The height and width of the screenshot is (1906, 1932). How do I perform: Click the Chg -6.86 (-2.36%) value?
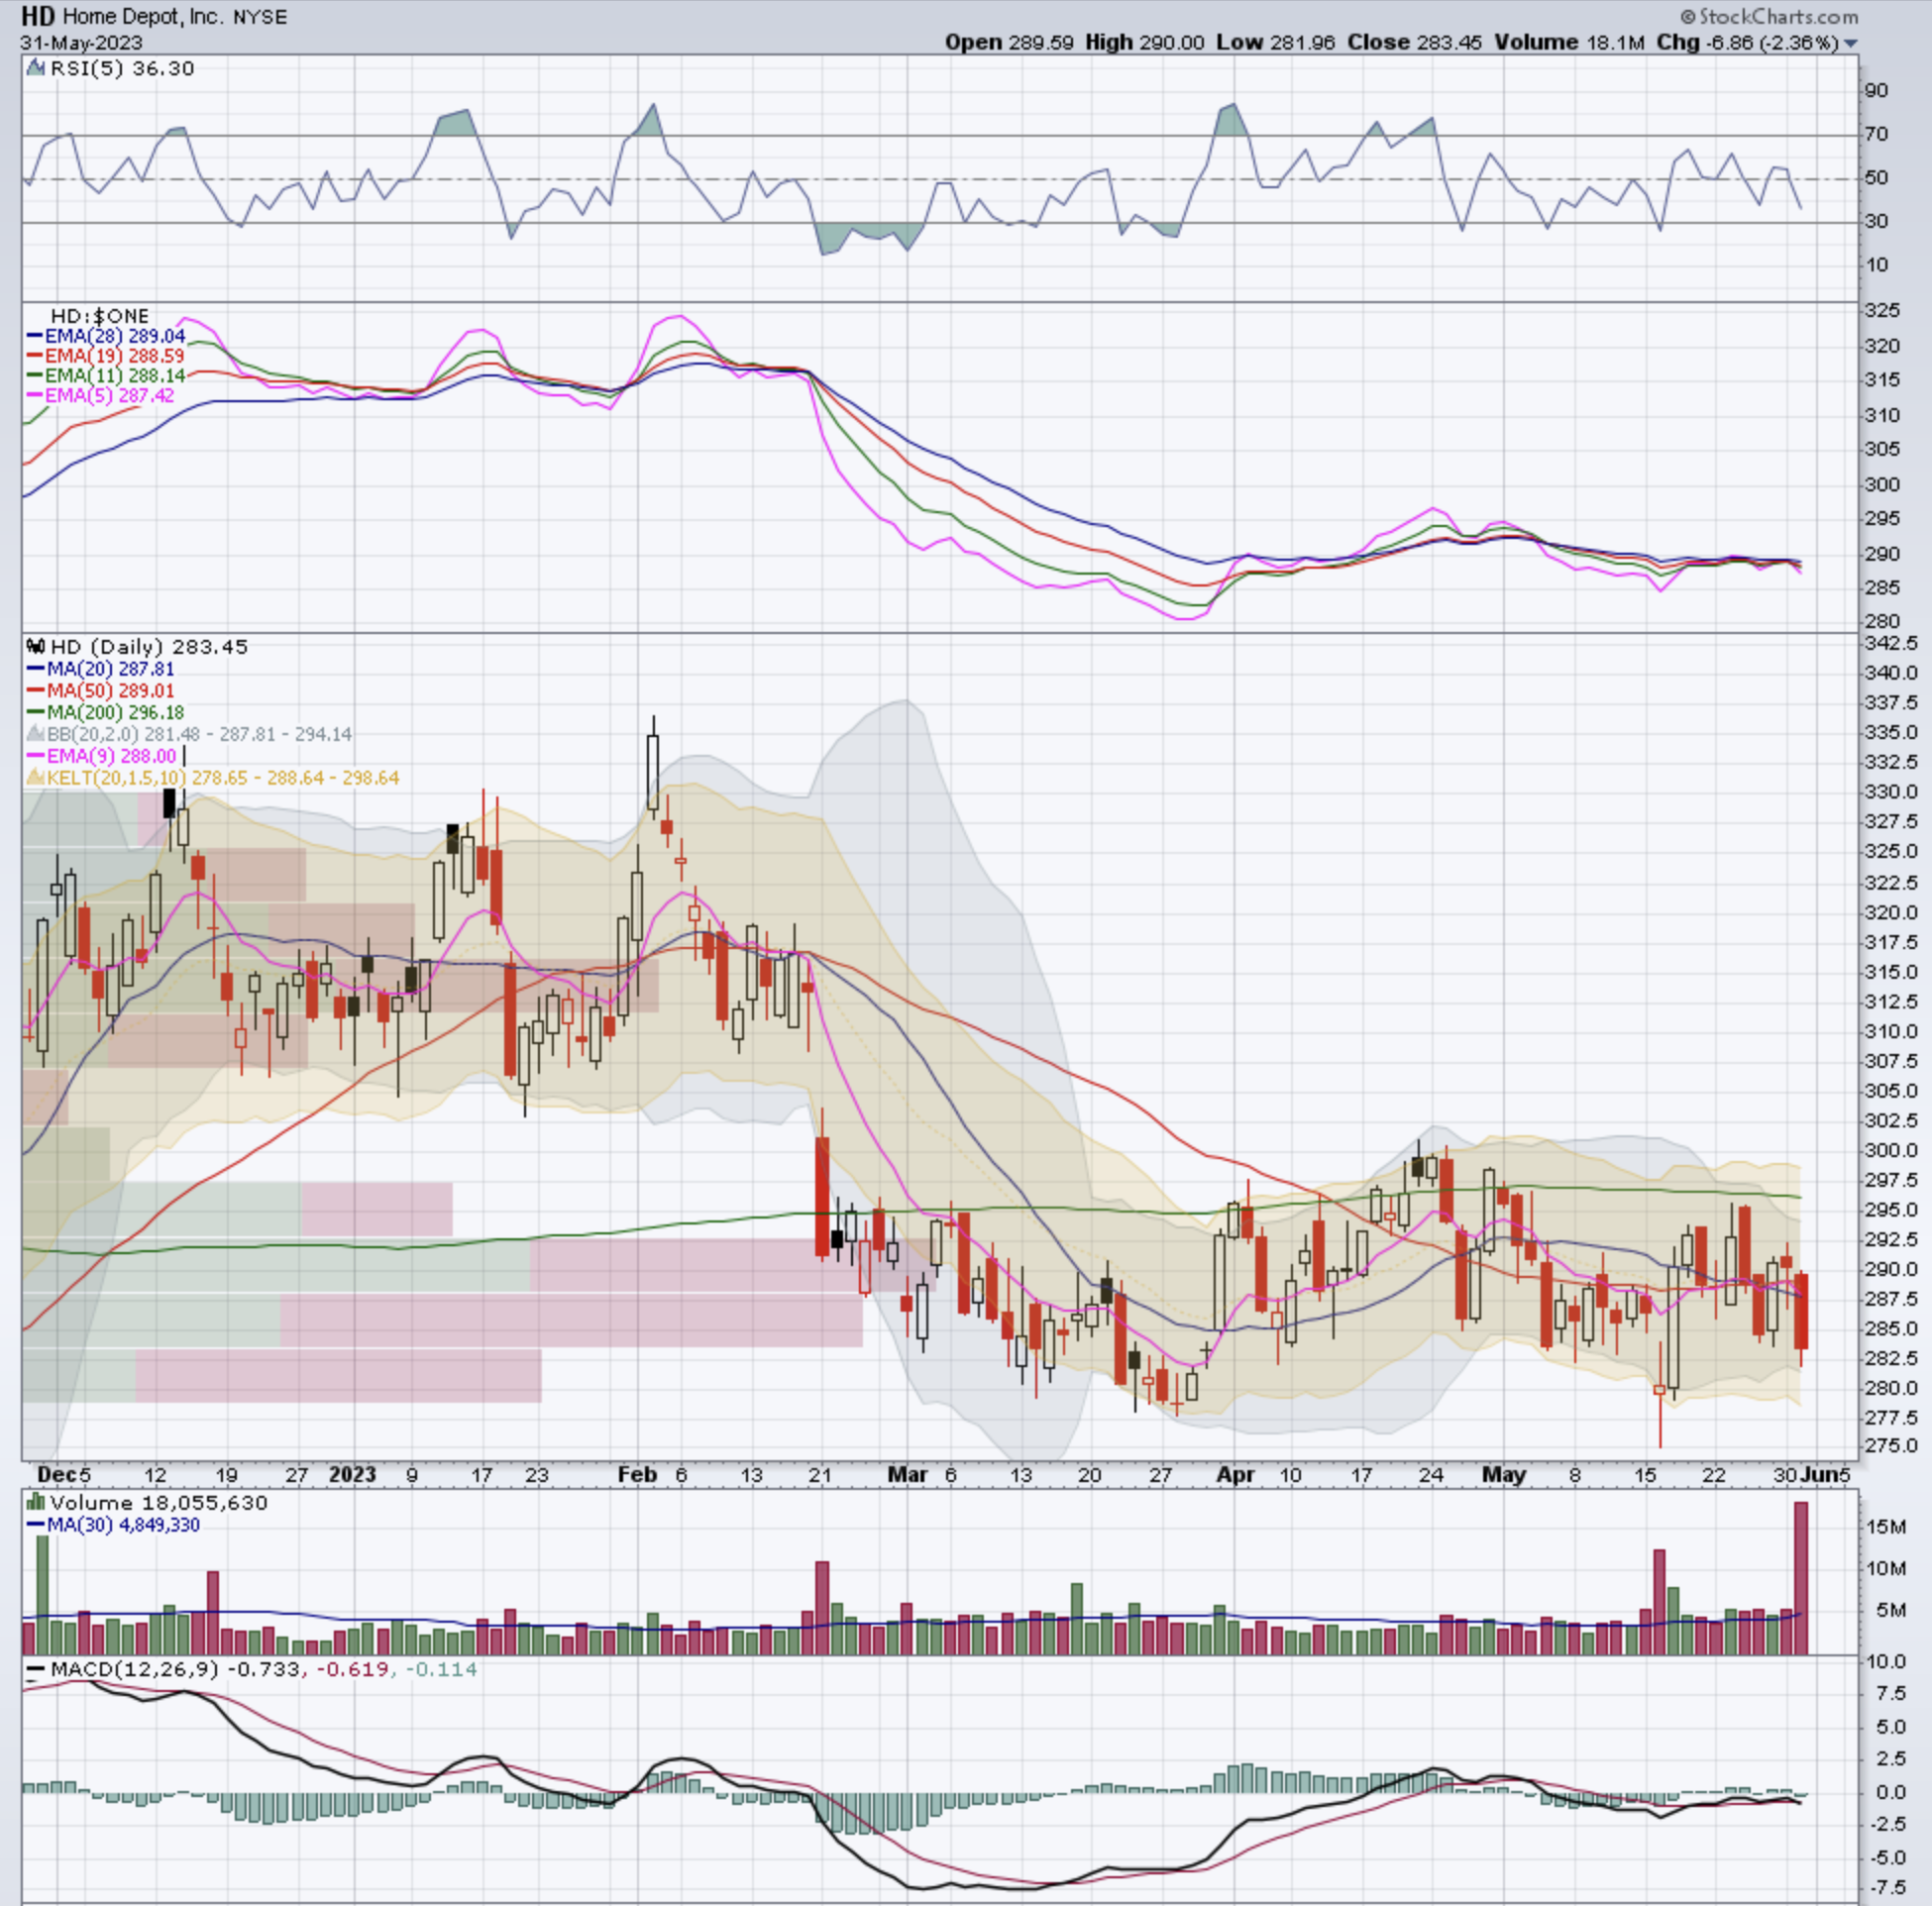click(1747, 42)
